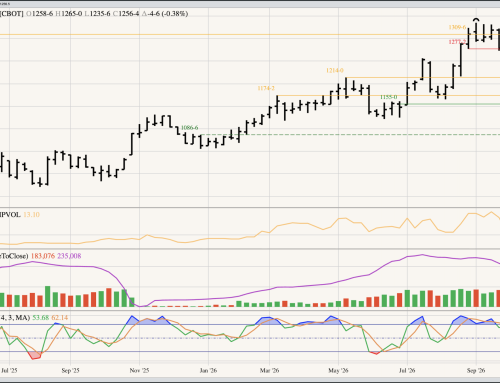Select the high price H1265-0

coord(68,14)
